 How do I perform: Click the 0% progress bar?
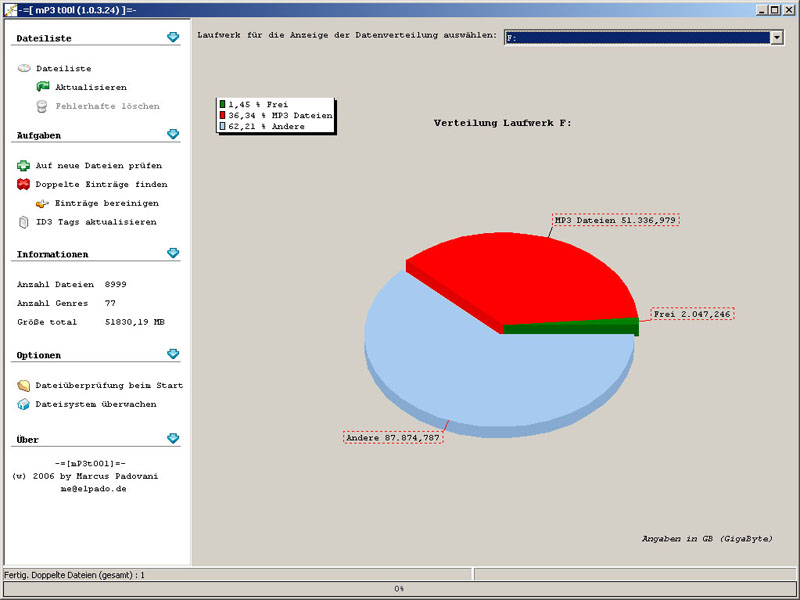399,589
